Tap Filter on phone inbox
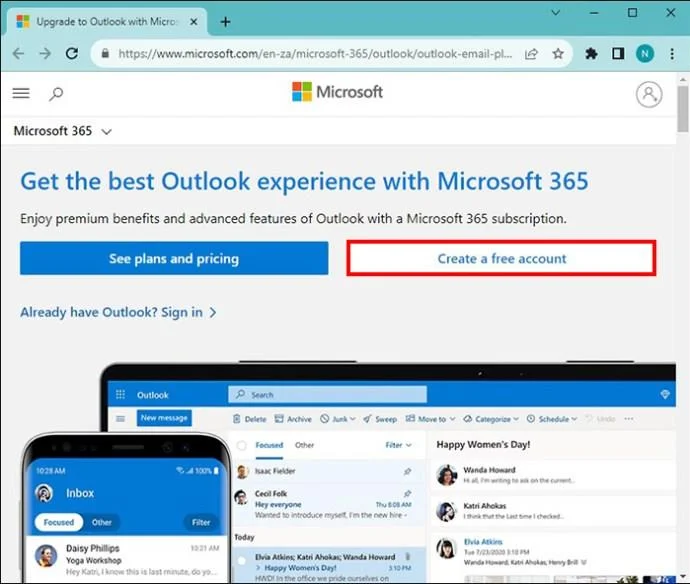Image resolution: width=690 pixels, height=584 pixels. (x=201, y=522)
